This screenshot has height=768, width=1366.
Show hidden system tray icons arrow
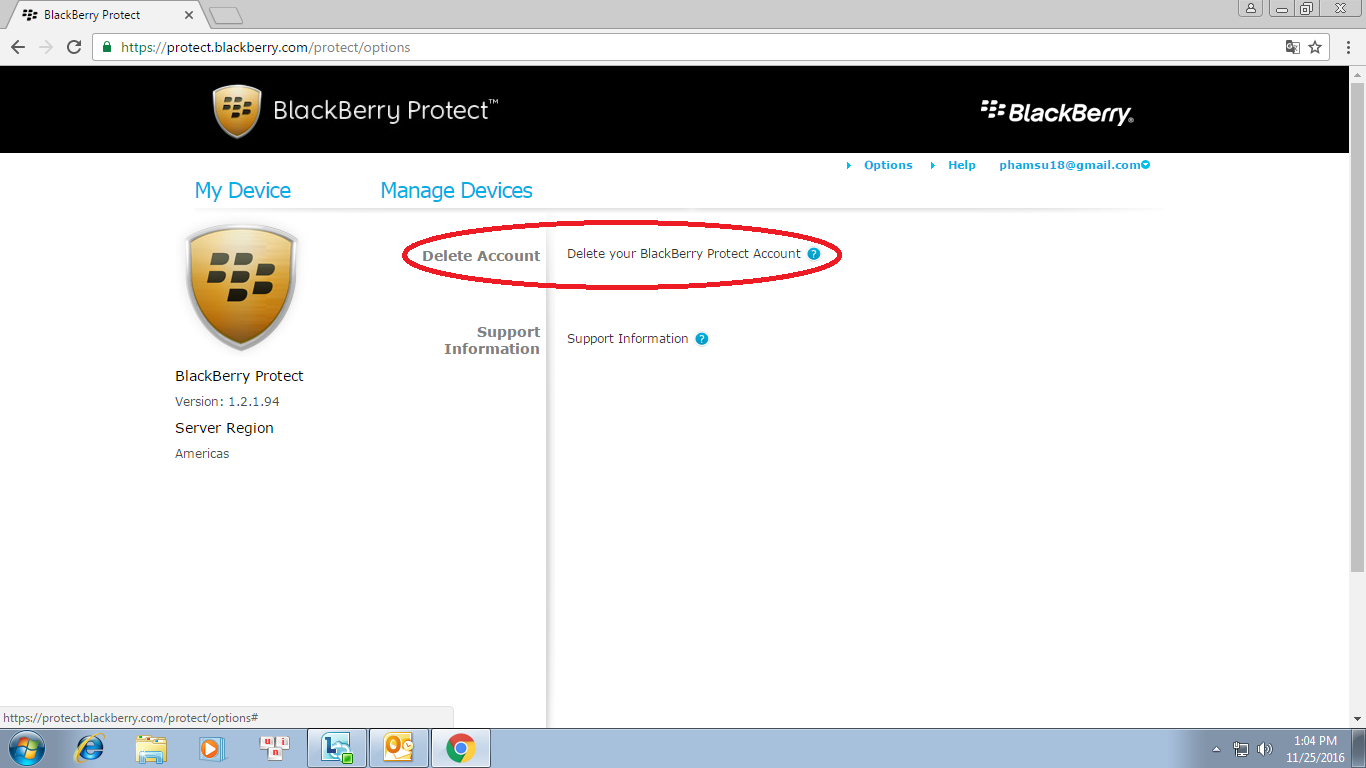click(x=1217, y=749)
